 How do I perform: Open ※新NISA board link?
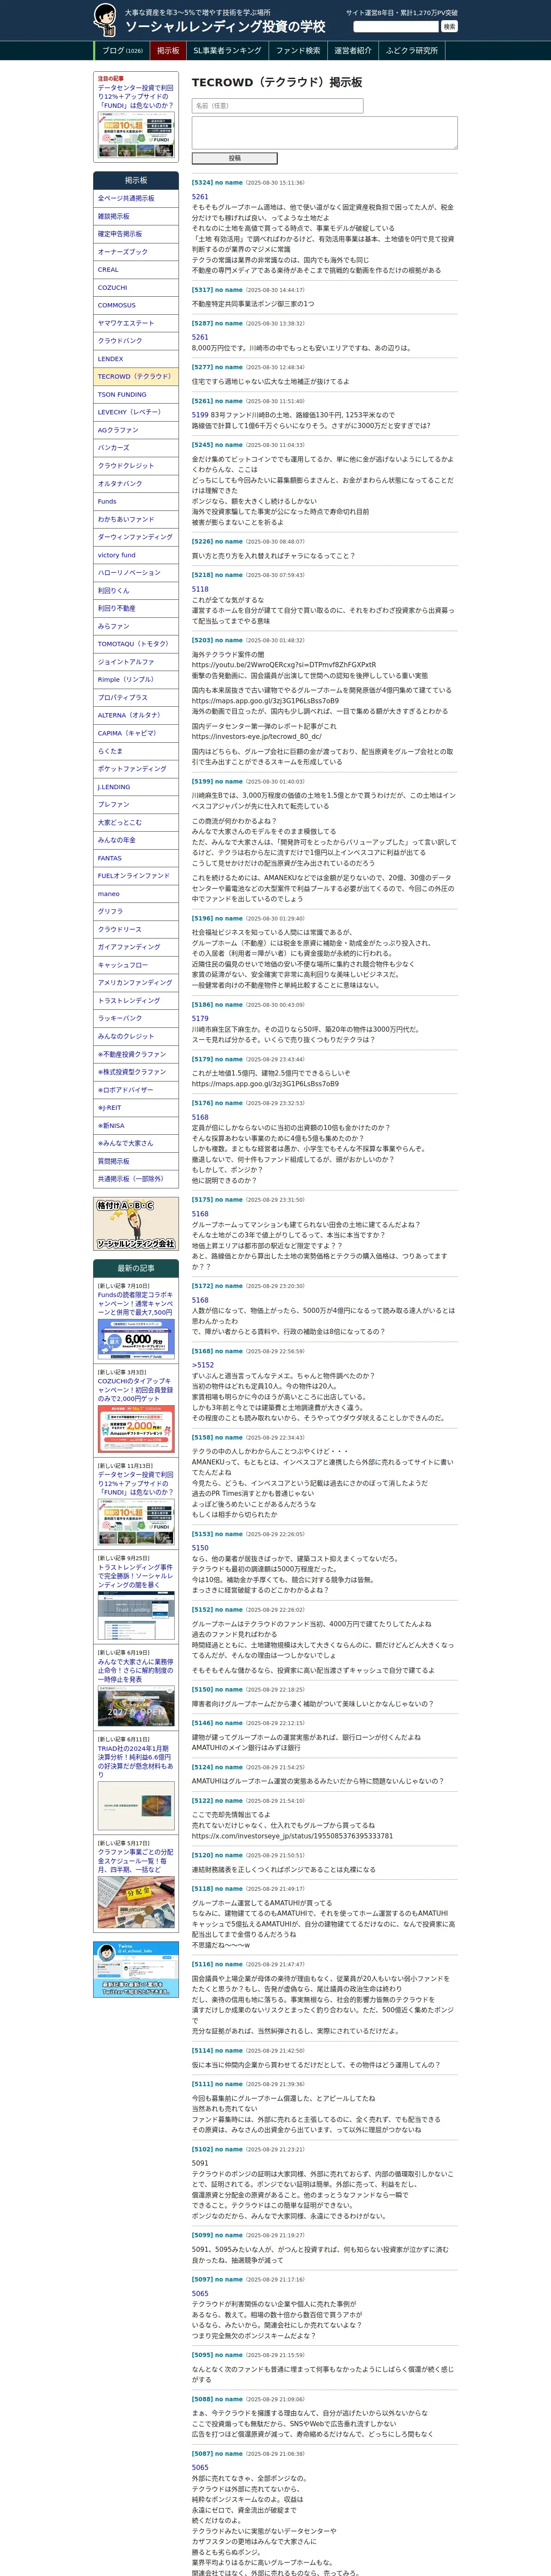point(136,1126)
